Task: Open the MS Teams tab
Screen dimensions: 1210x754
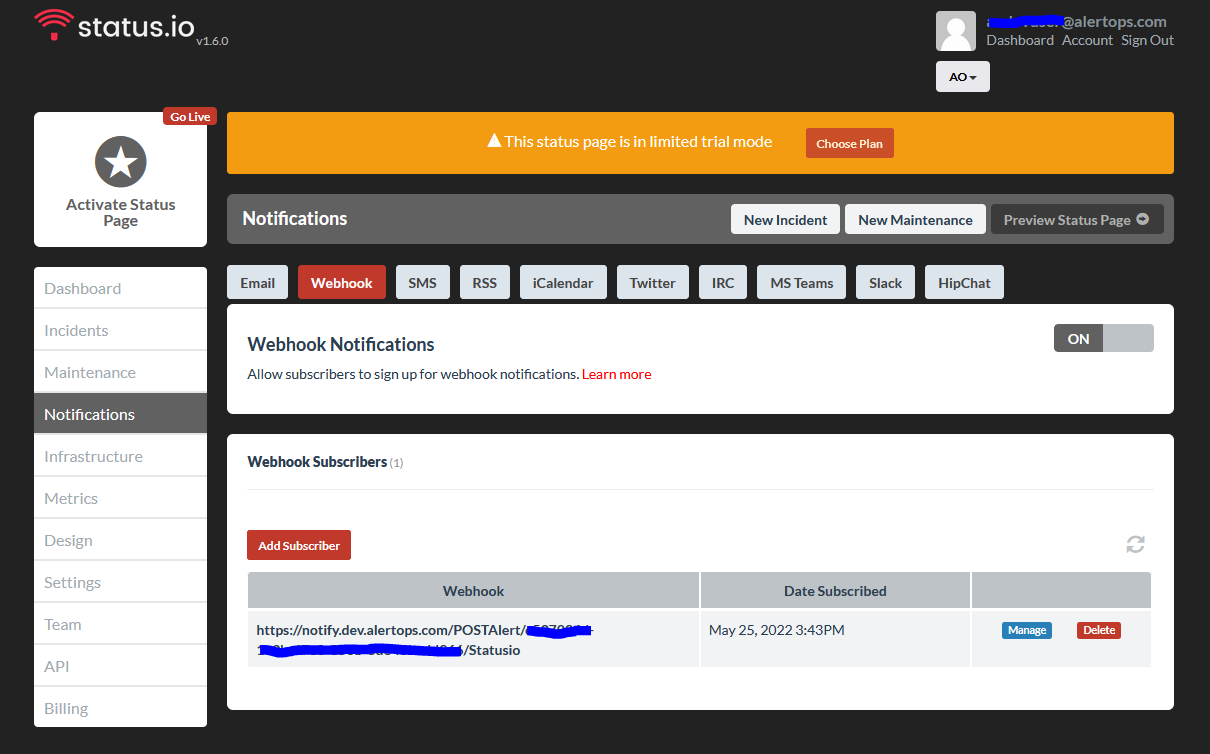Action: coord(801,283)
